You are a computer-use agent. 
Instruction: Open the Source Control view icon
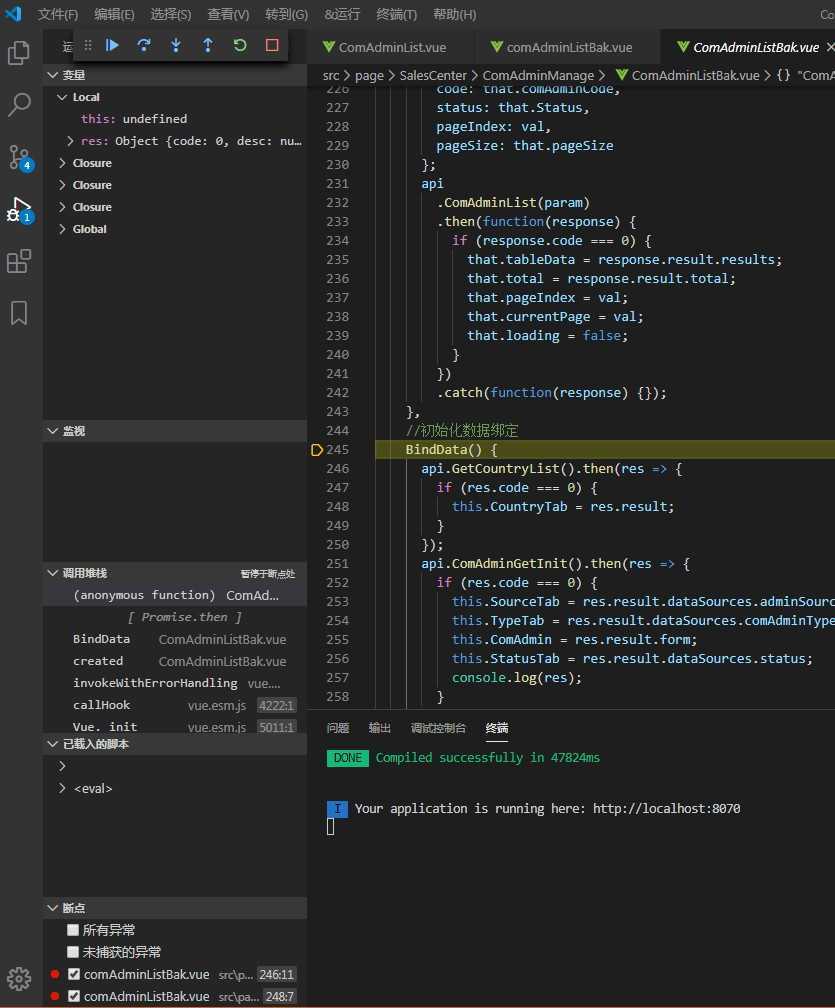coord(19,158)
